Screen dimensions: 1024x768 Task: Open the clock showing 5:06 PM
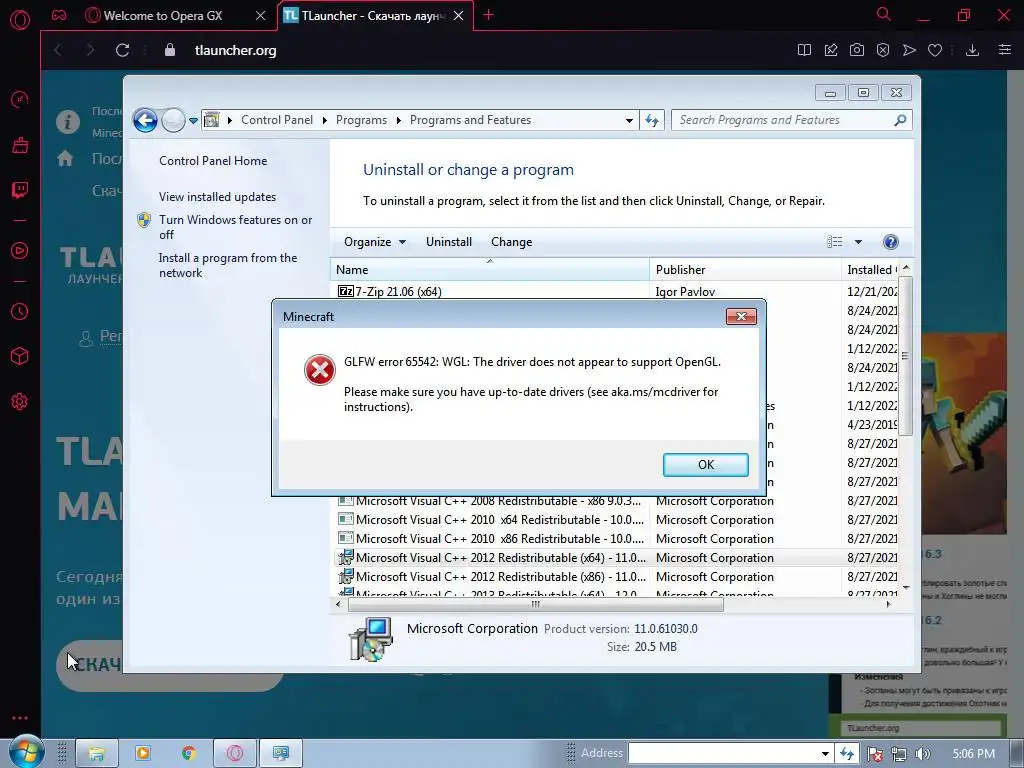(973, 754)
